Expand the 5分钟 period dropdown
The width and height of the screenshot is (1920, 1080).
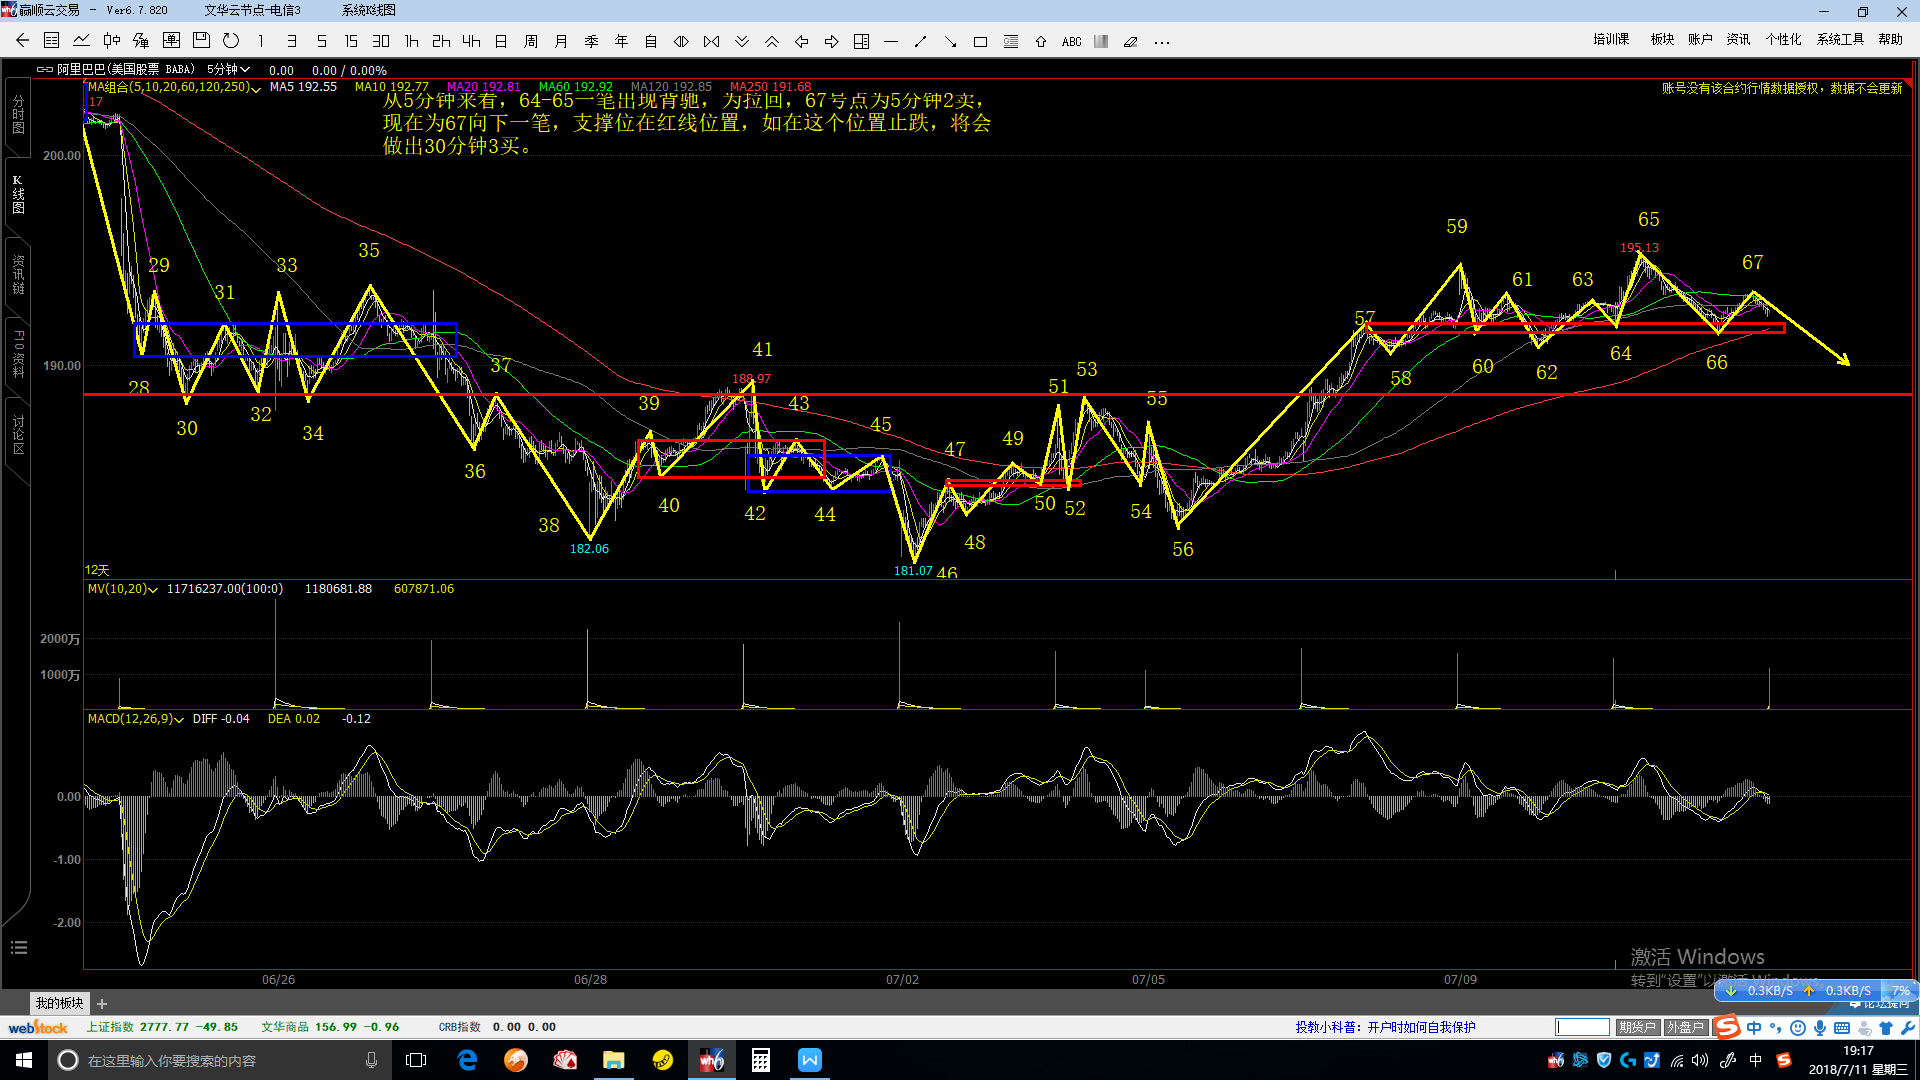coord(228,69)
